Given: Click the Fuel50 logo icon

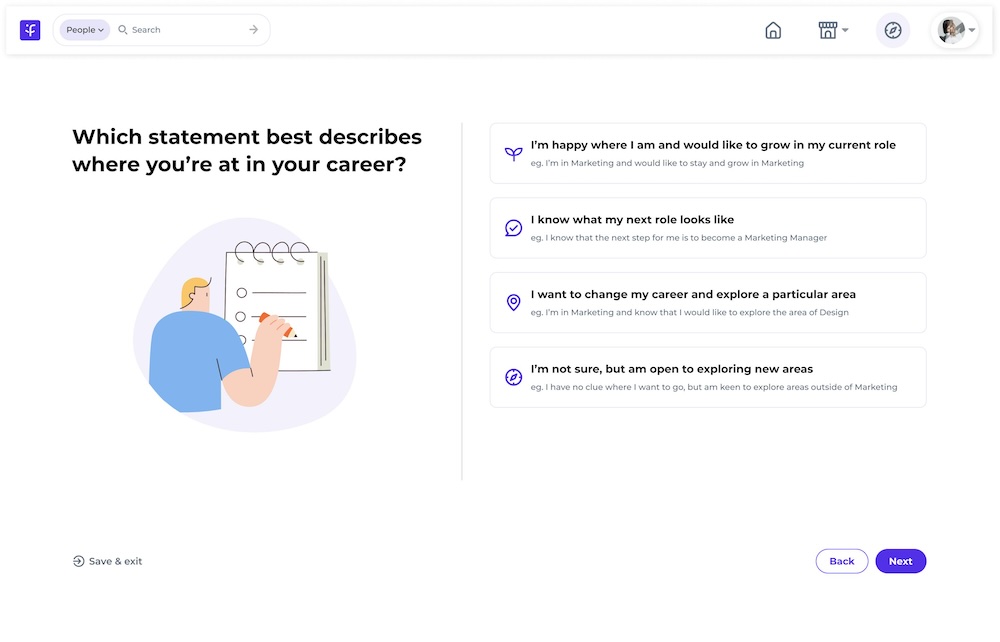Looking at the screenshot, I should pyautogui.click(x=30, y=29).
